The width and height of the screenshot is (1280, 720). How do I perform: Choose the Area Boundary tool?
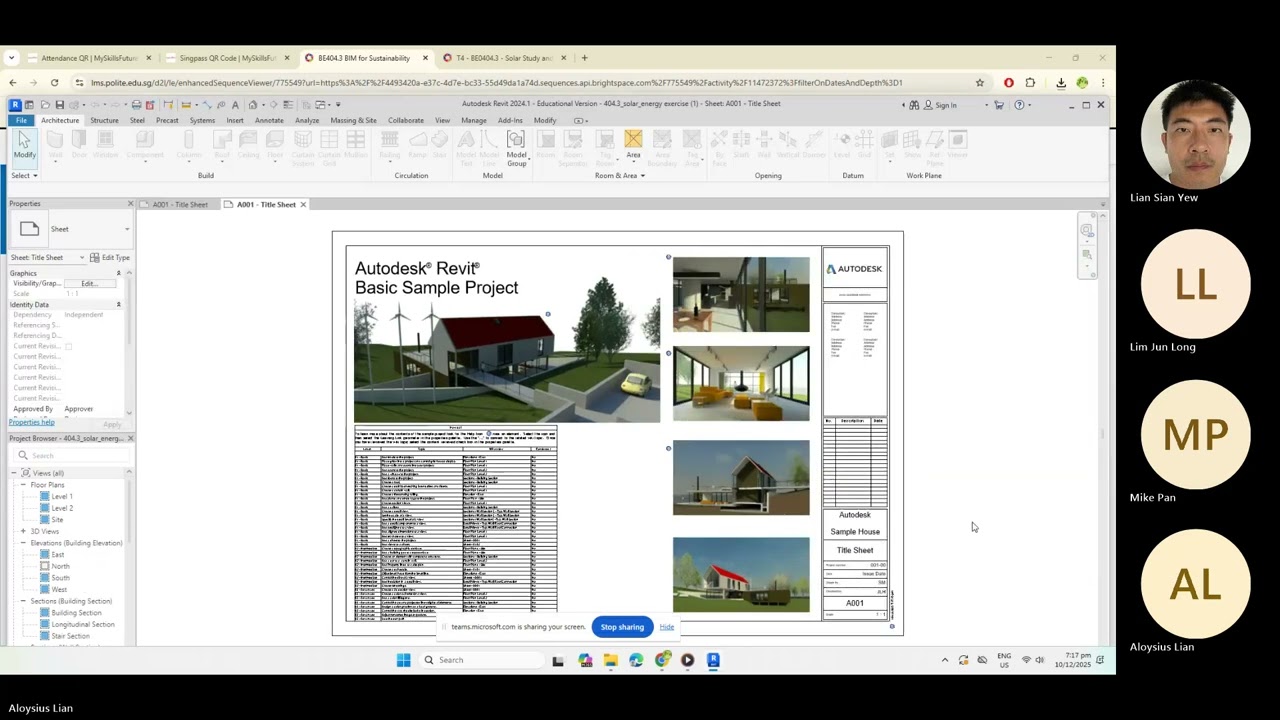(662, 148)
